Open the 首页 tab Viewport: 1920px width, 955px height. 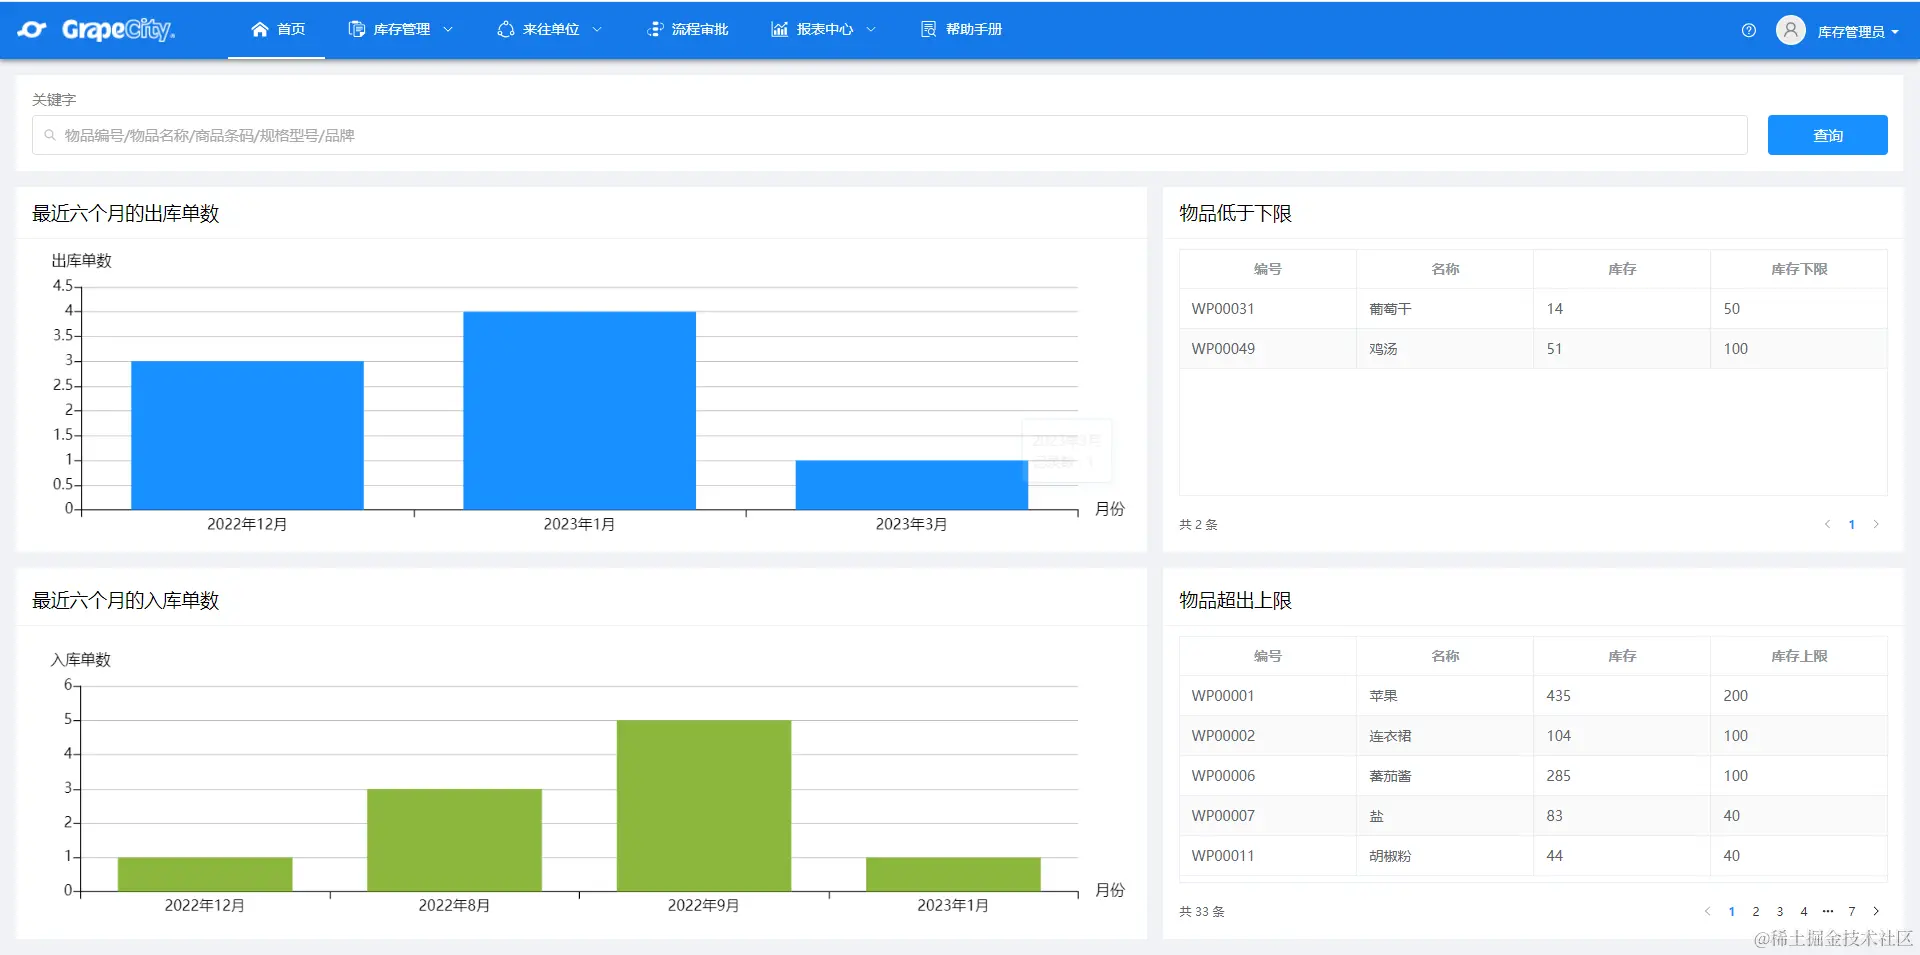coord(277,29)
